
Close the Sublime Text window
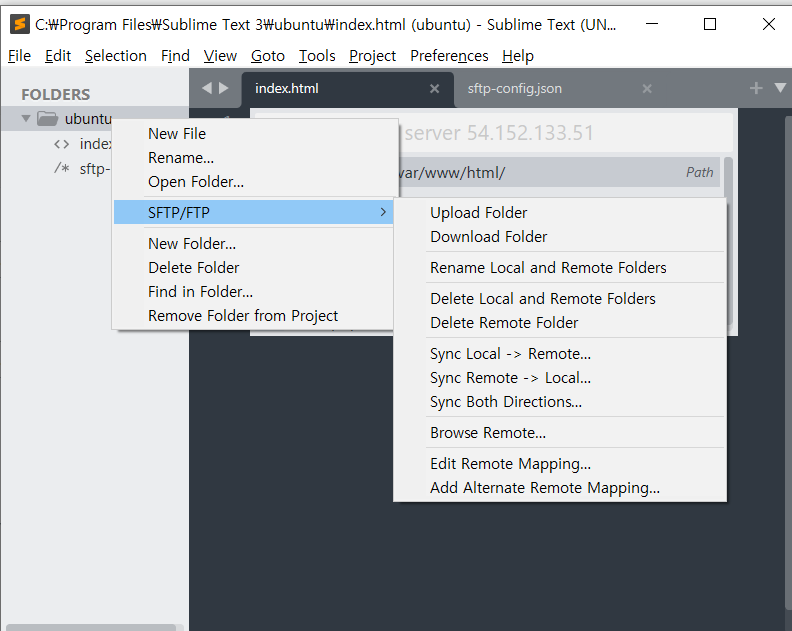(x=768, y=24)
